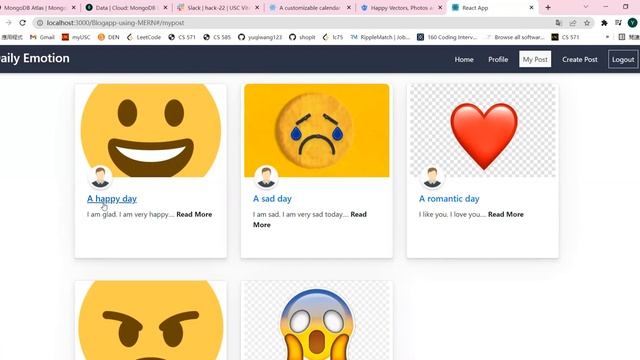Bookmark this page with the star
Viewport: 640px width, 360px height.
coord(587,23)
